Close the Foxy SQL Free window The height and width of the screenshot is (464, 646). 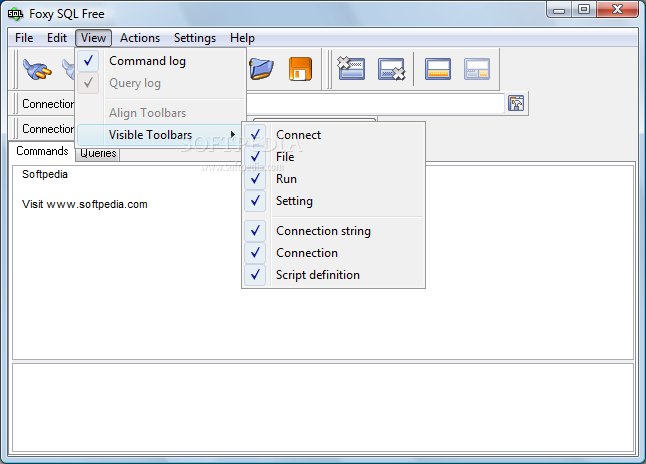coord(617,9)
